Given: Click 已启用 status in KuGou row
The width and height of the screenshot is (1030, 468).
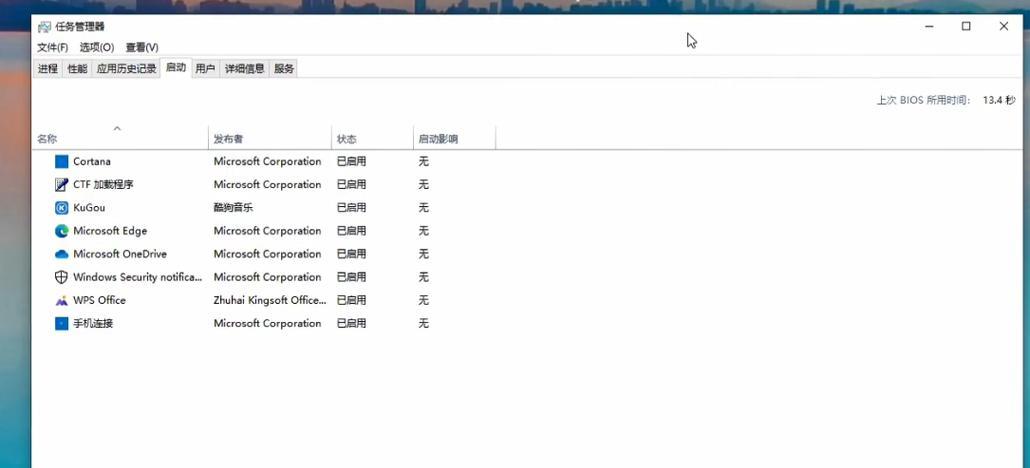Looking at the screenshot, I should [351, 208].
